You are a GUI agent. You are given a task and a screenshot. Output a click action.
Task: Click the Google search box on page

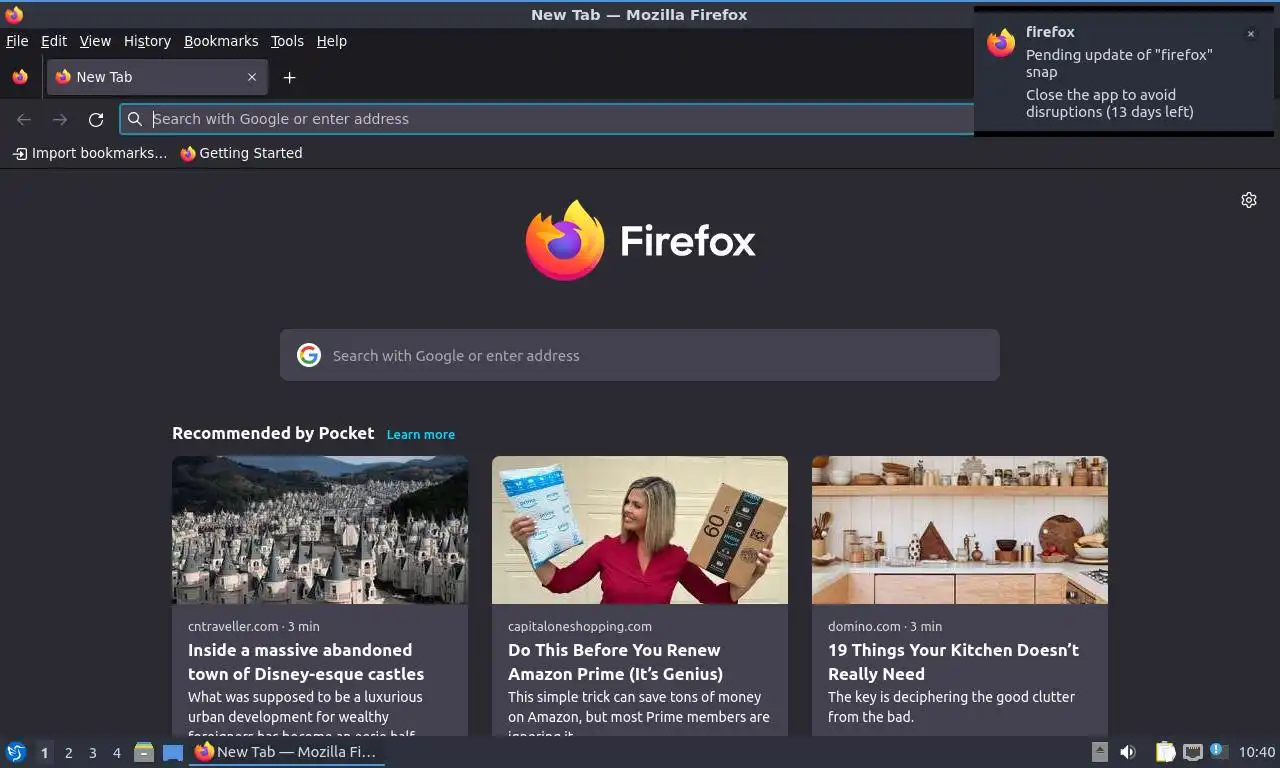coord(640,355)
